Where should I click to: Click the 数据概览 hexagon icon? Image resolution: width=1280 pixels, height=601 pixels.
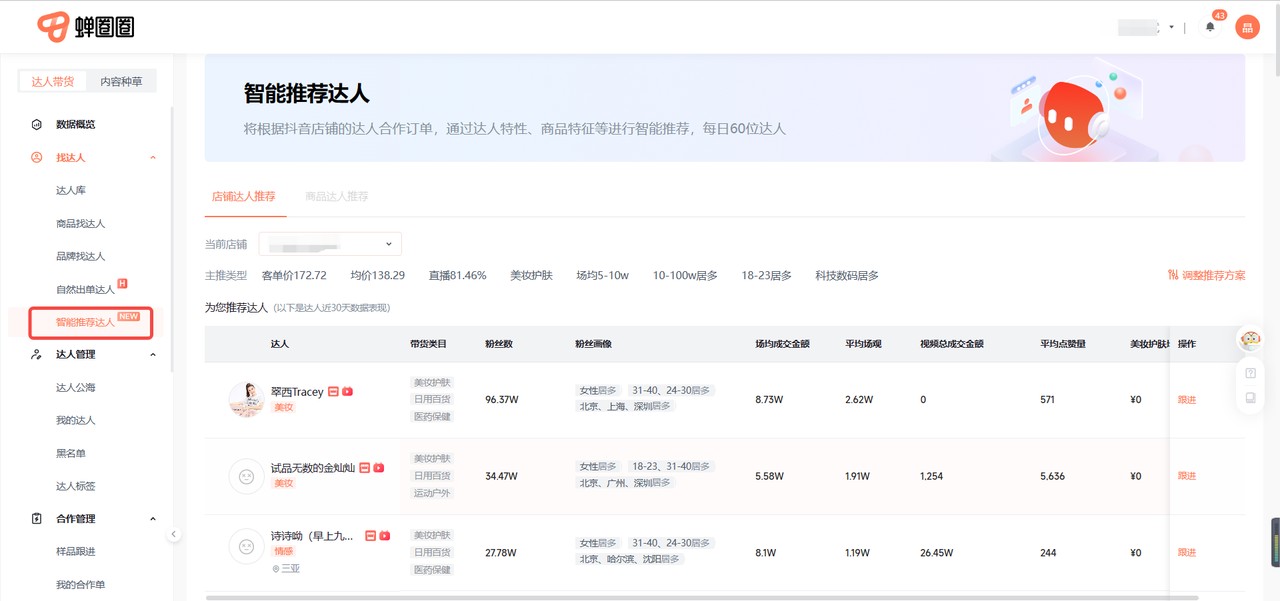click(x=37, y=124)
